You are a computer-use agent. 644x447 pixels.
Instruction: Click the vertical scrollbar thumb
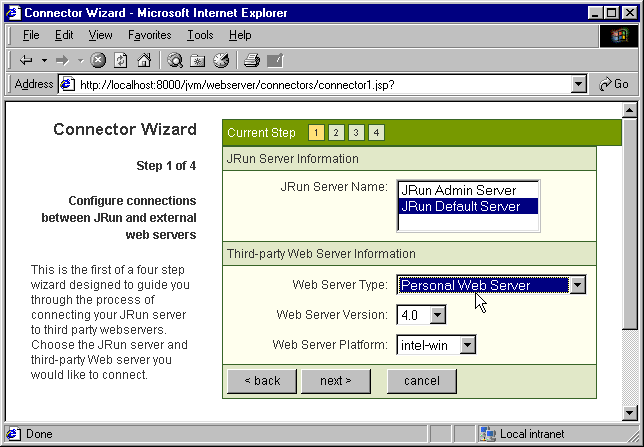click(630, 223)
